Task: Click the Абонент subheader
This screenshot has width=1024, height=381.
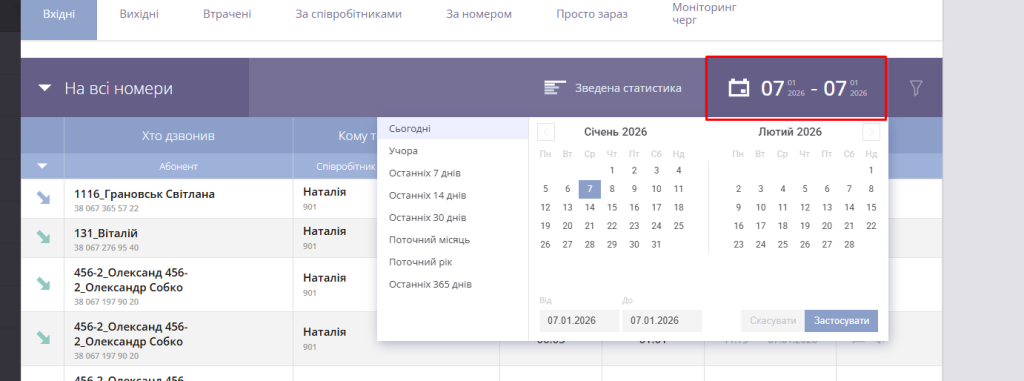Action: pos(178,166)
